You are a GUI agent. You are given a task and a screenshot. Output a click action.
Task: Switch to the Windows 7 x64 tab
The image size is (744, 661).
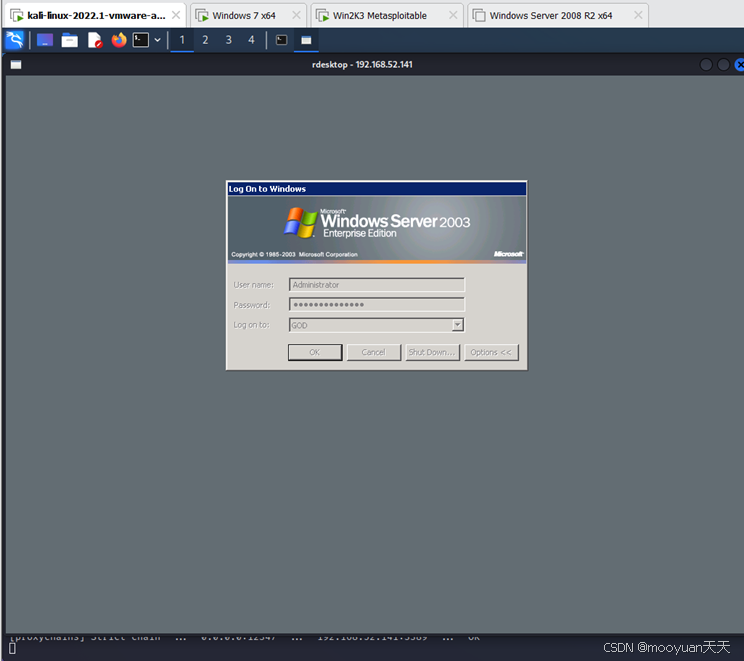tap(248, 15)
